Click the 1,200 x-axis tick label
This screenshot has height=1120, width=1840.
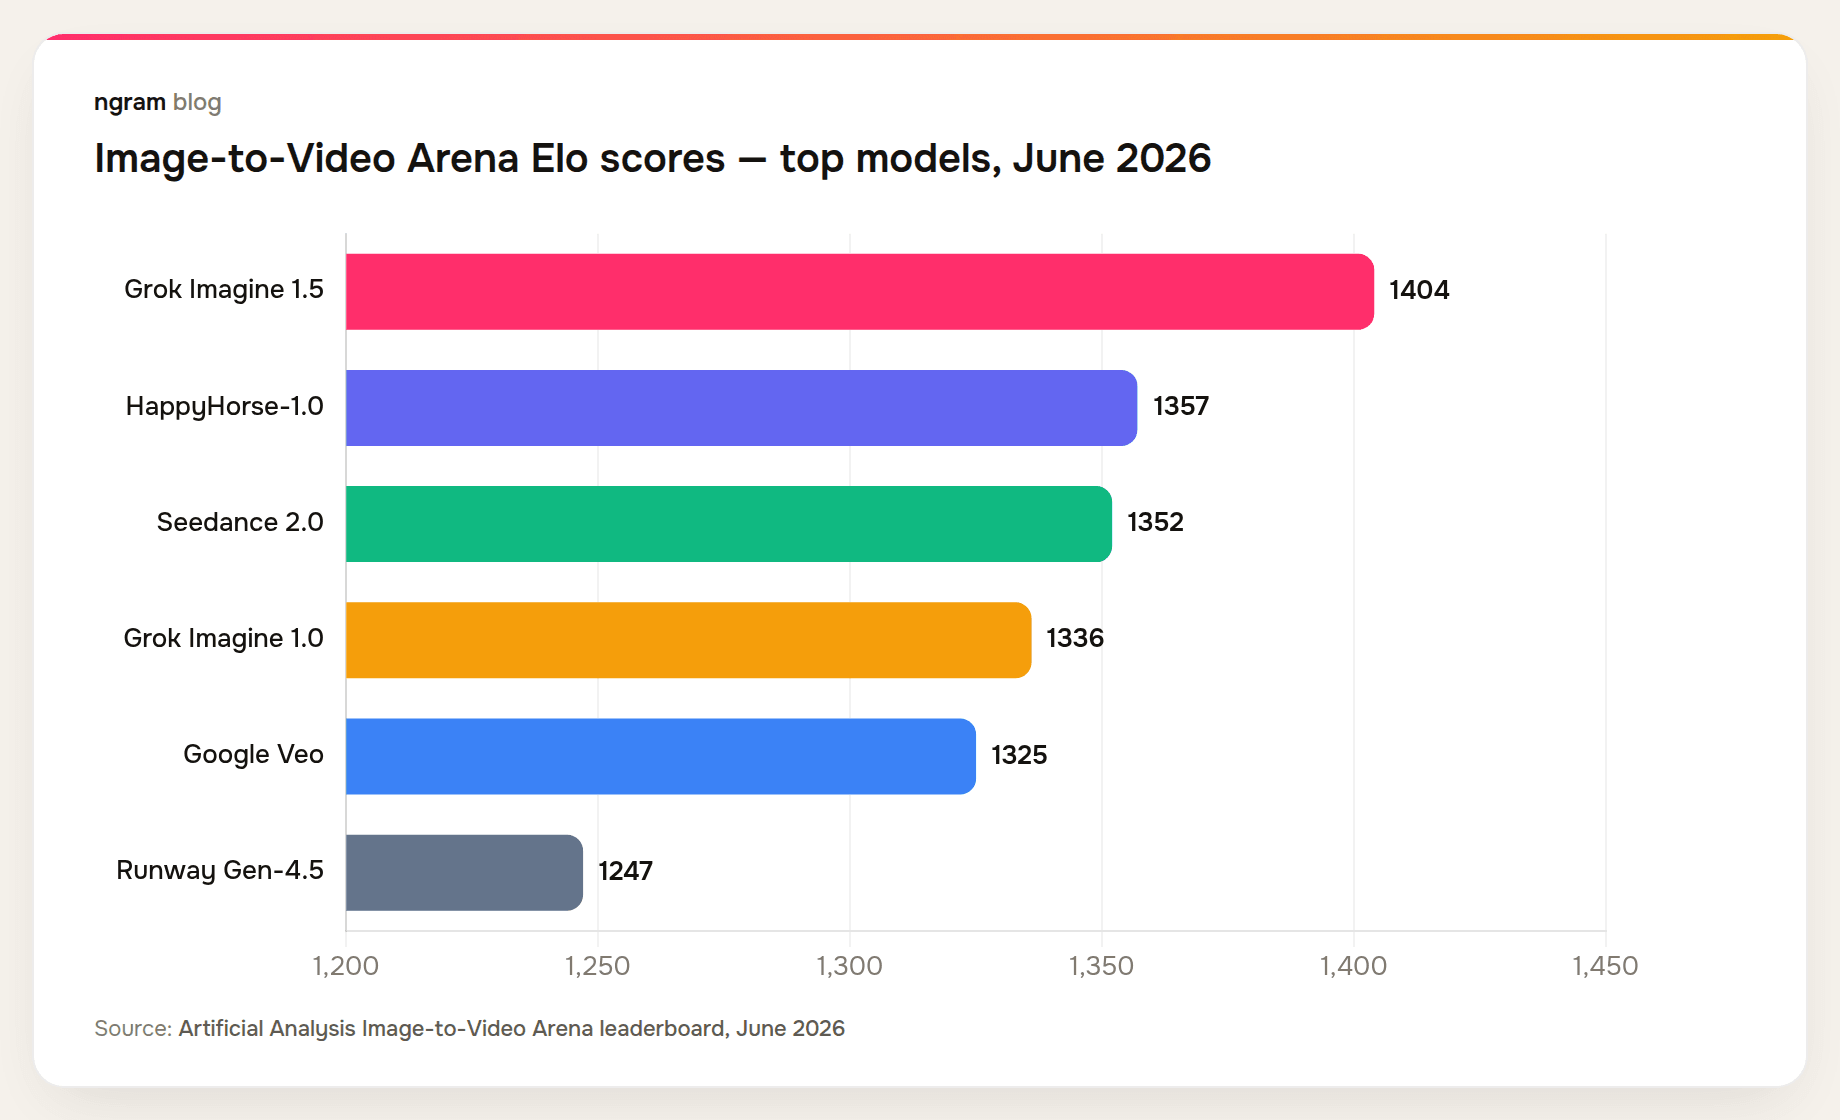coord(346,965)
